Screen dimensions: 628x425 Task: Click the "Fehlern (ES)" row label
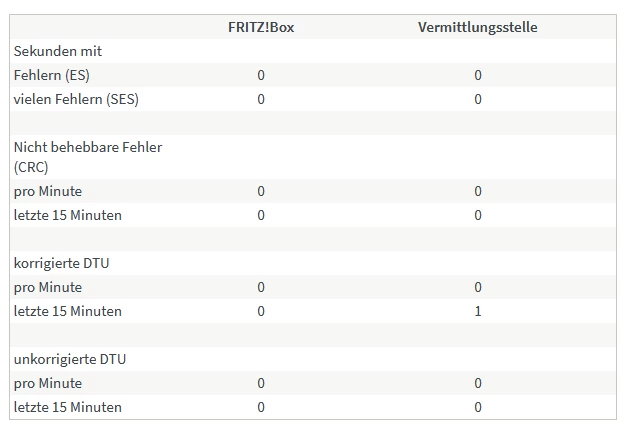(x=58, y=75)
